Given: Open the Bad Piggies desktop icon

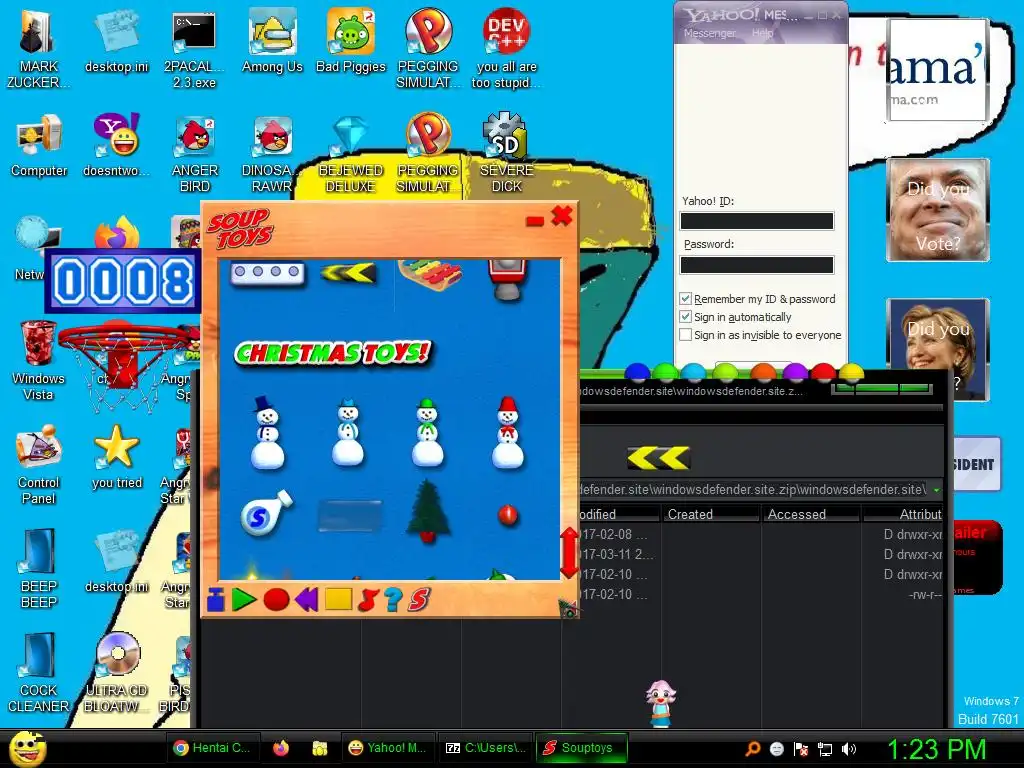Looking at the screenshot, I should [x=351, y=42].
